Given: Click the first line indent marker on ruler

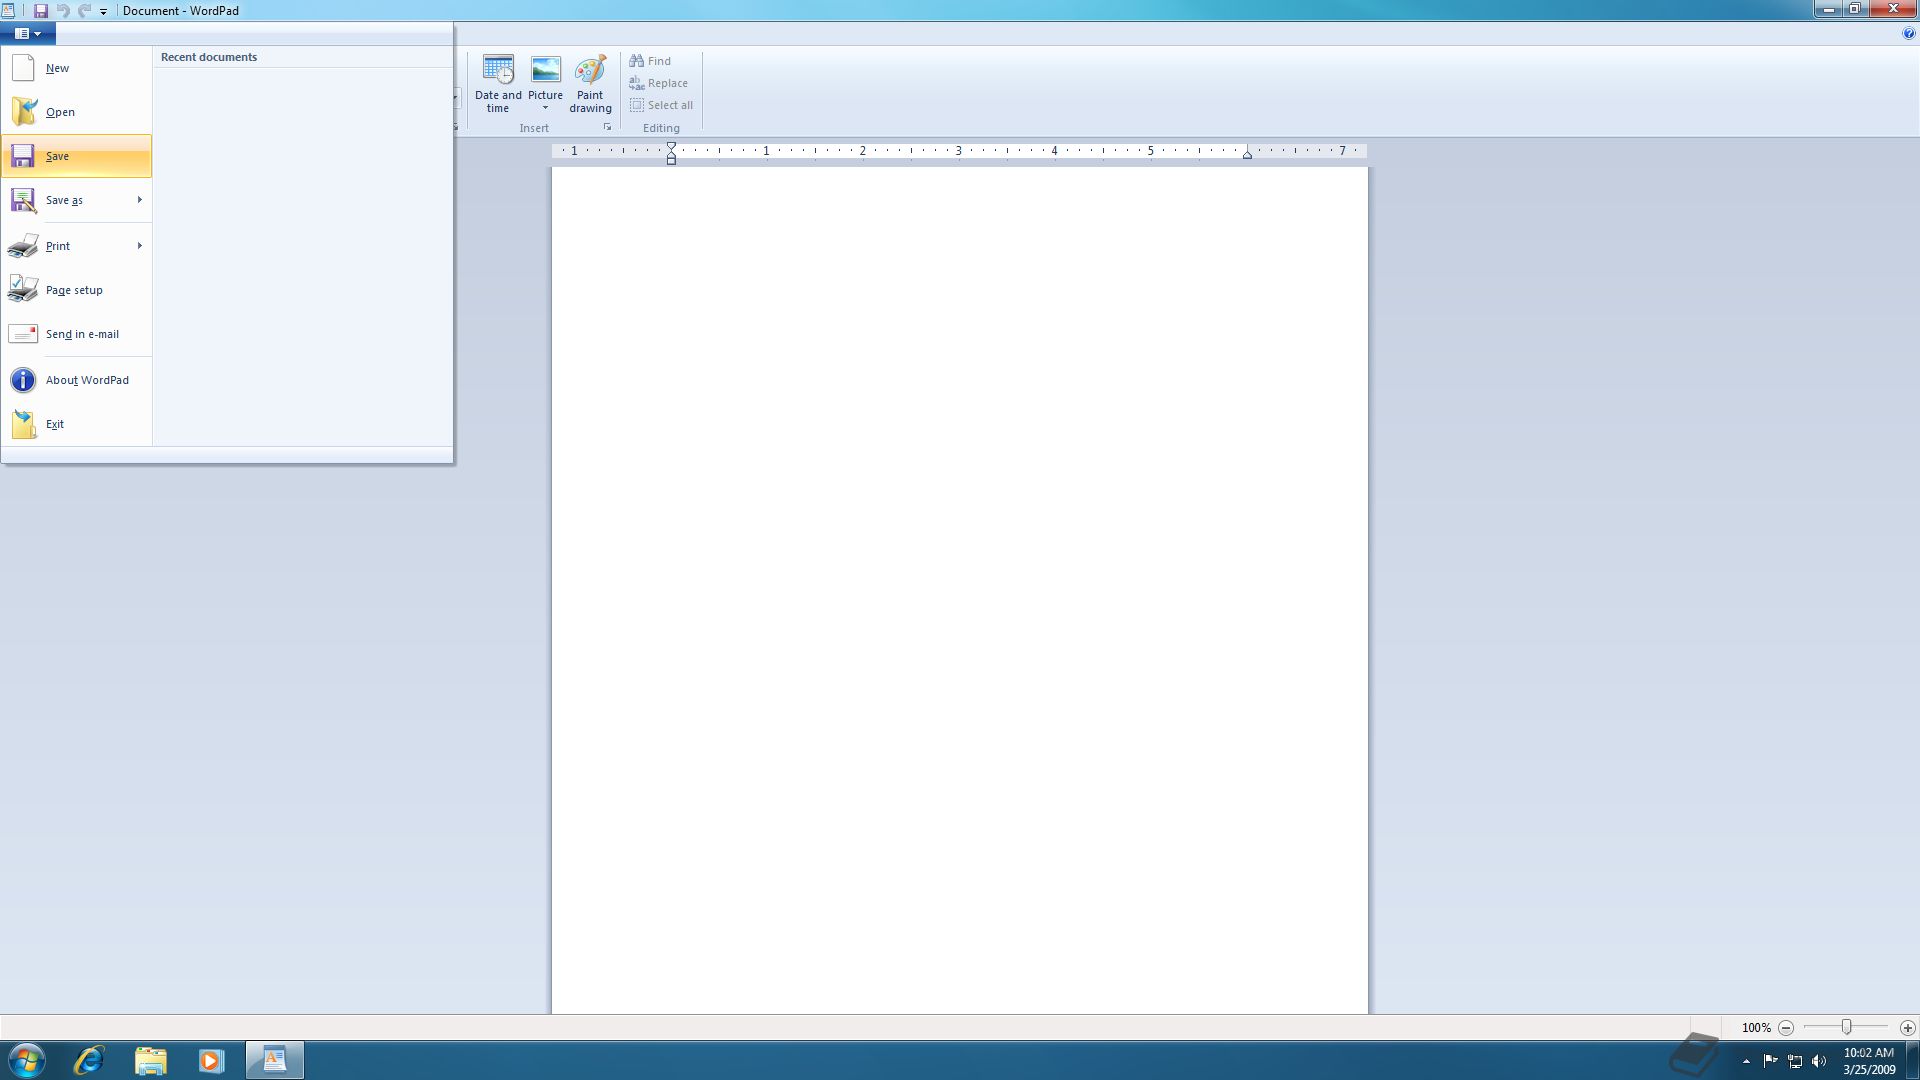Looking at the screenshot, I should click(672, 147).
